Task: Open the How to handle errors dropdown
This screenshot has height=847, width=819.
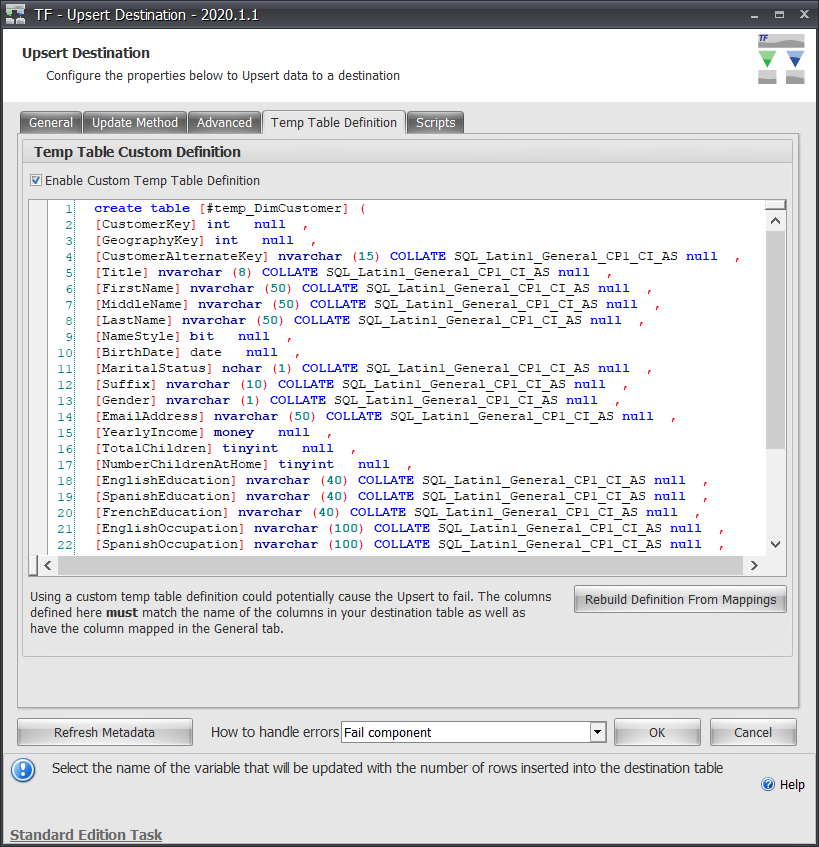Action: [470, 732]
